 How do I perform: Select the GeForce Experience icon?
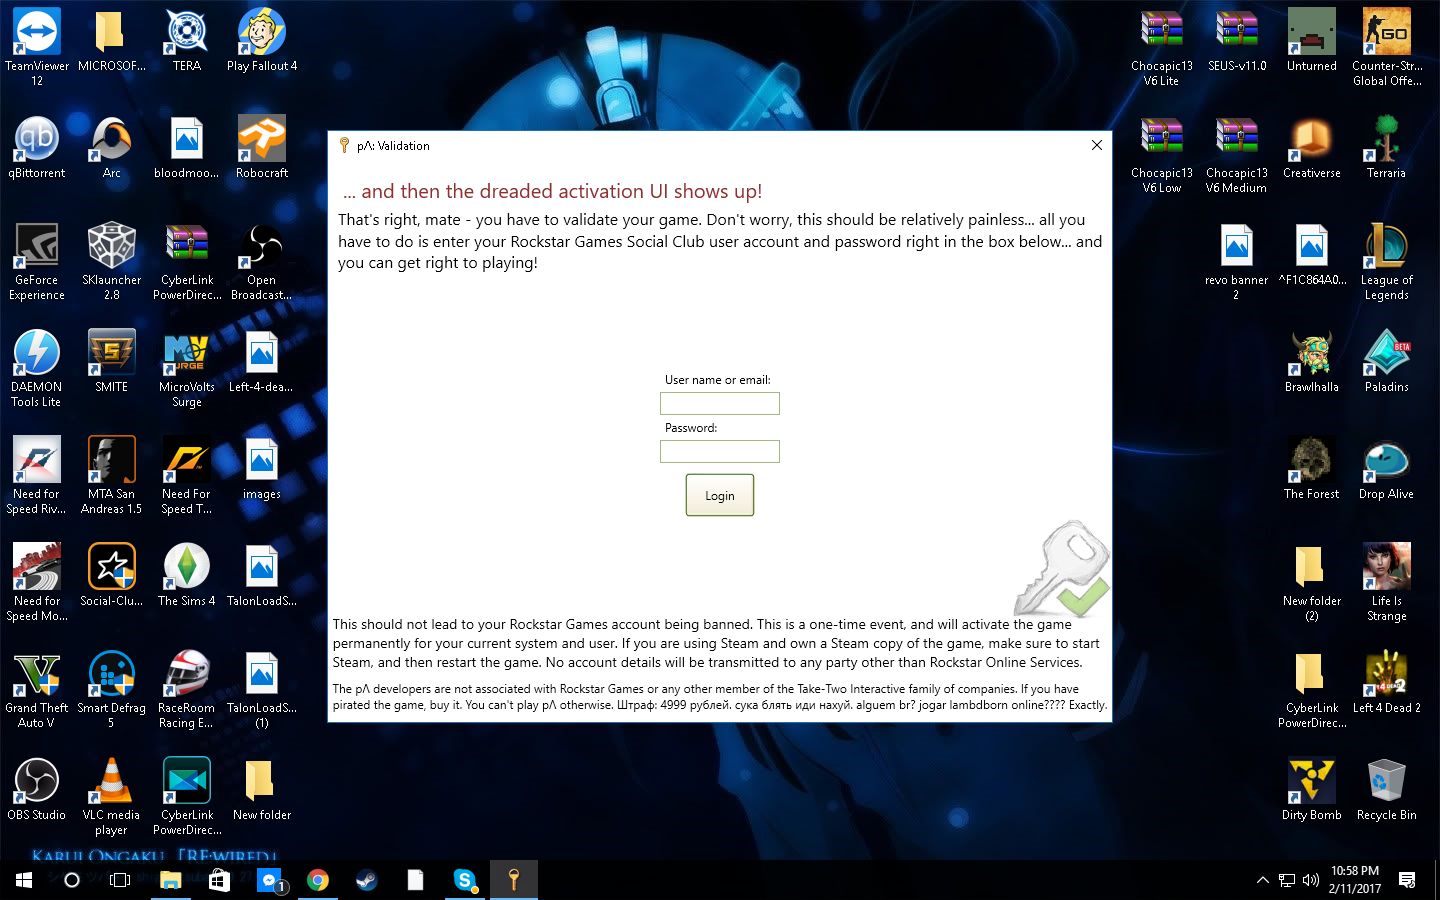click(37, 262)
